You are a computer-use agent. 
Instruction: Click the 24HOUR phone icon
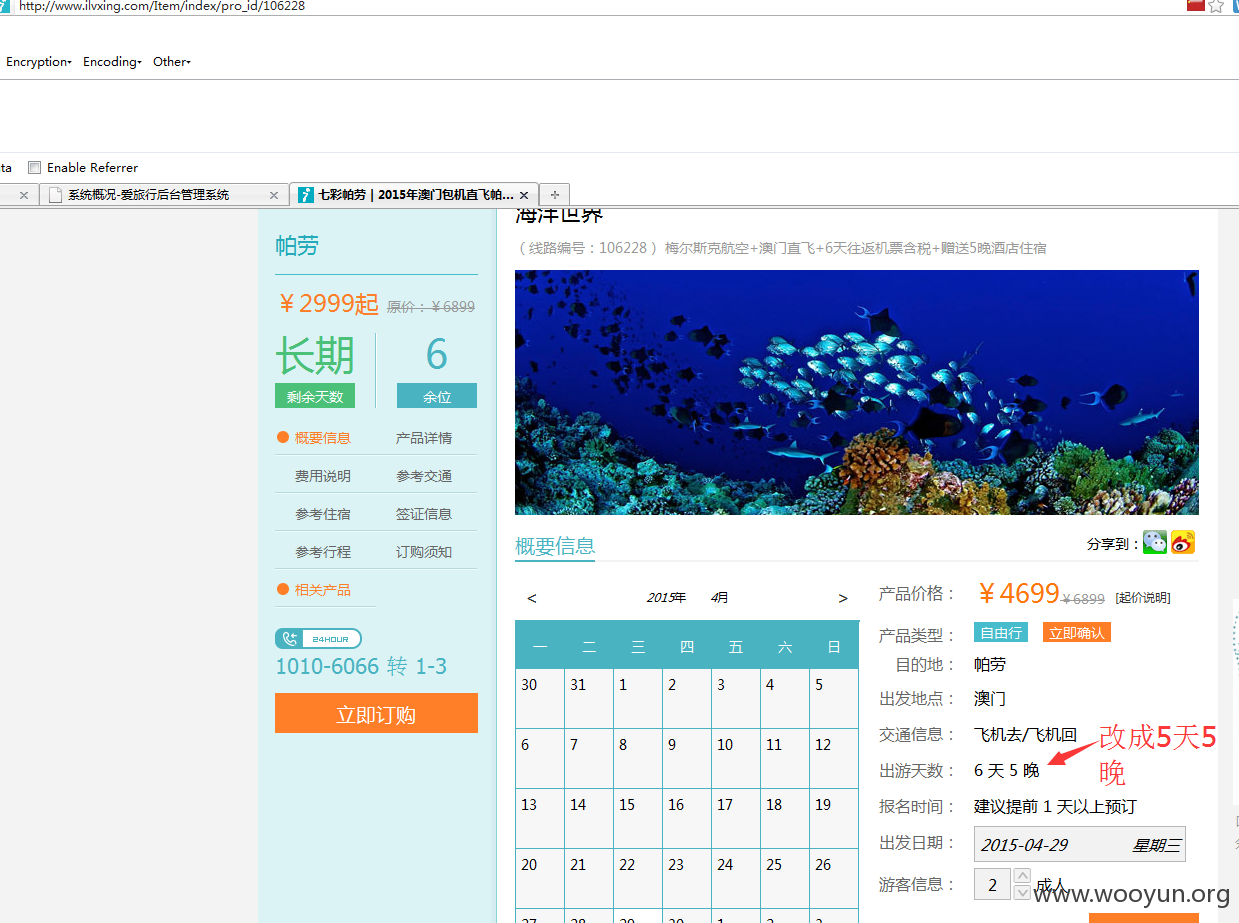tap(318, 639)
